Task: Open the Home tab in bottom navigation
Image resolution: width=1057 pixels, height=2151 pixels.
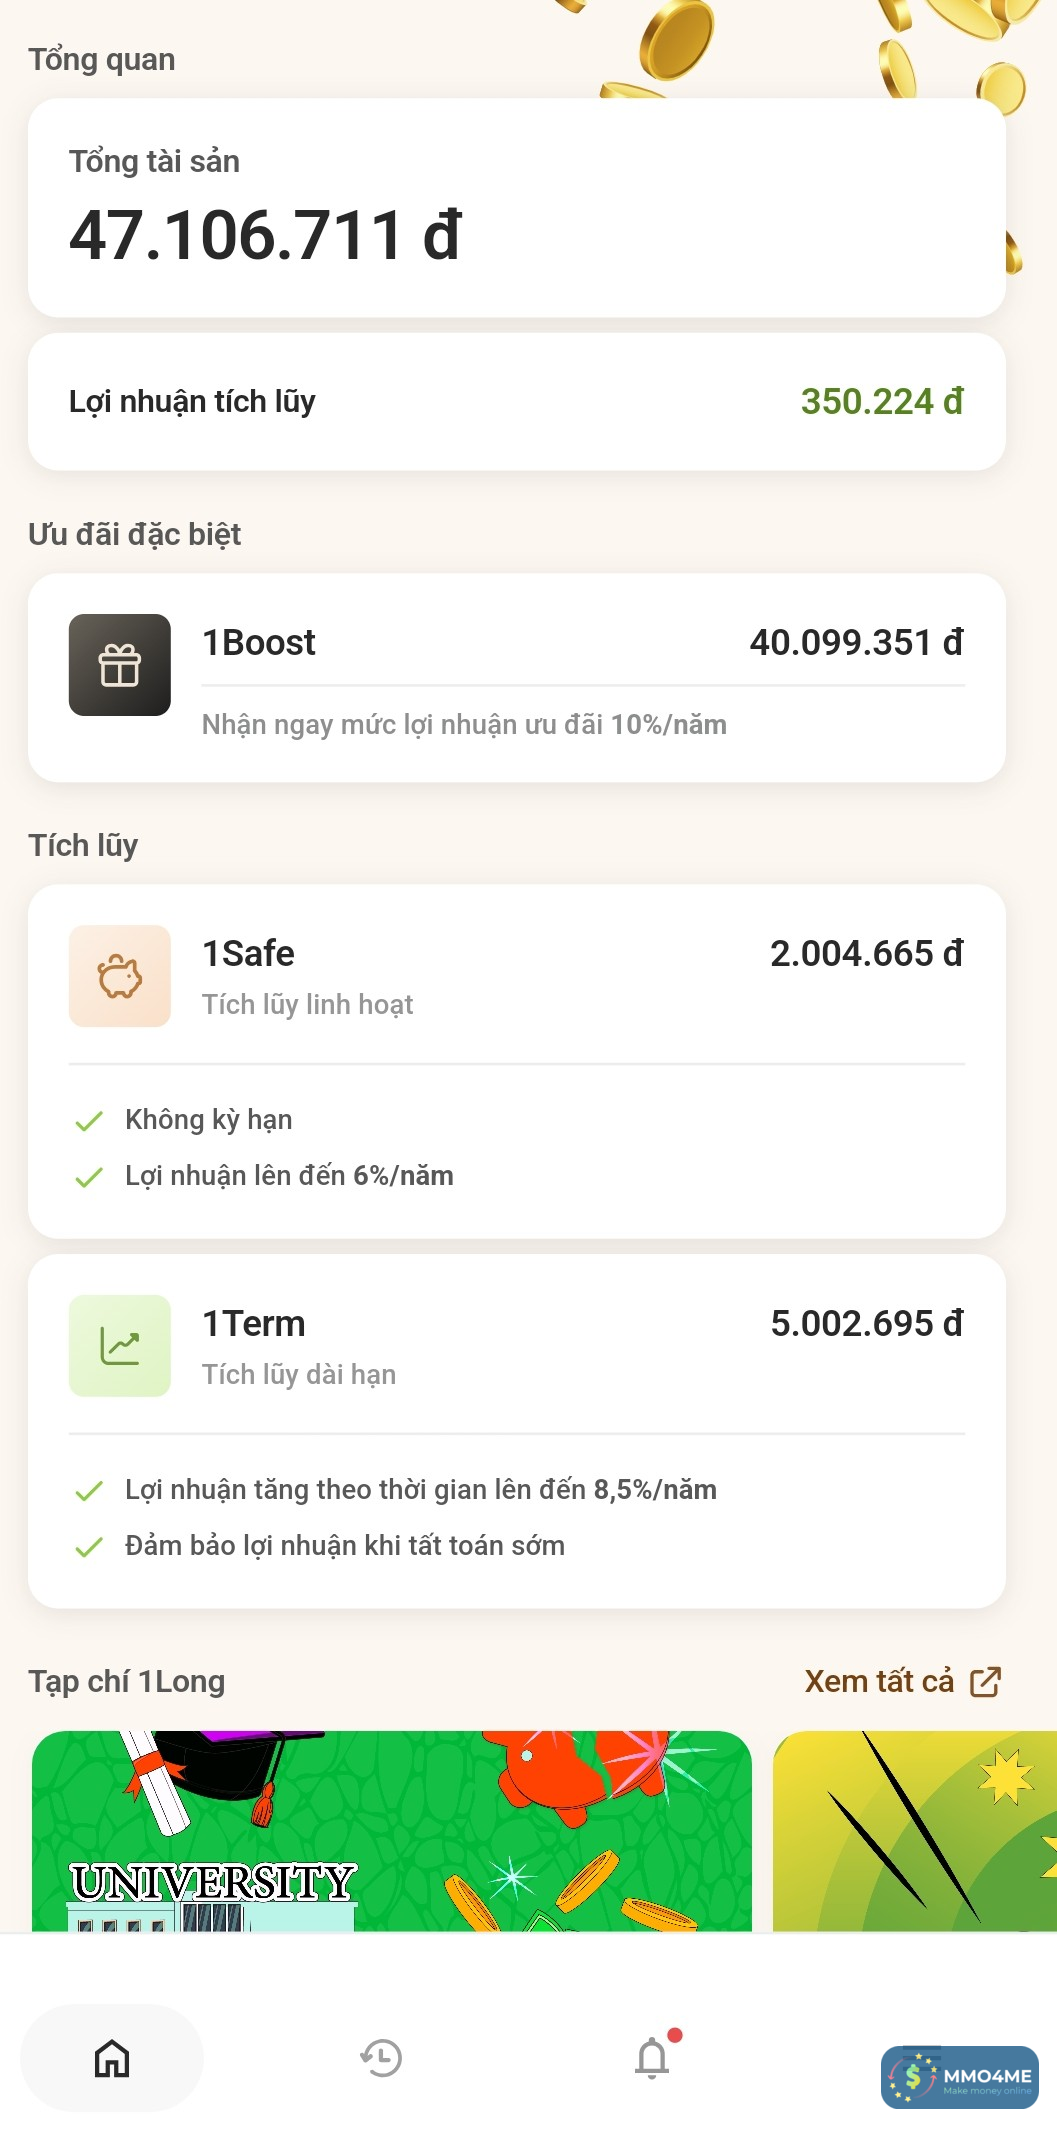Action: point(112,2059)
